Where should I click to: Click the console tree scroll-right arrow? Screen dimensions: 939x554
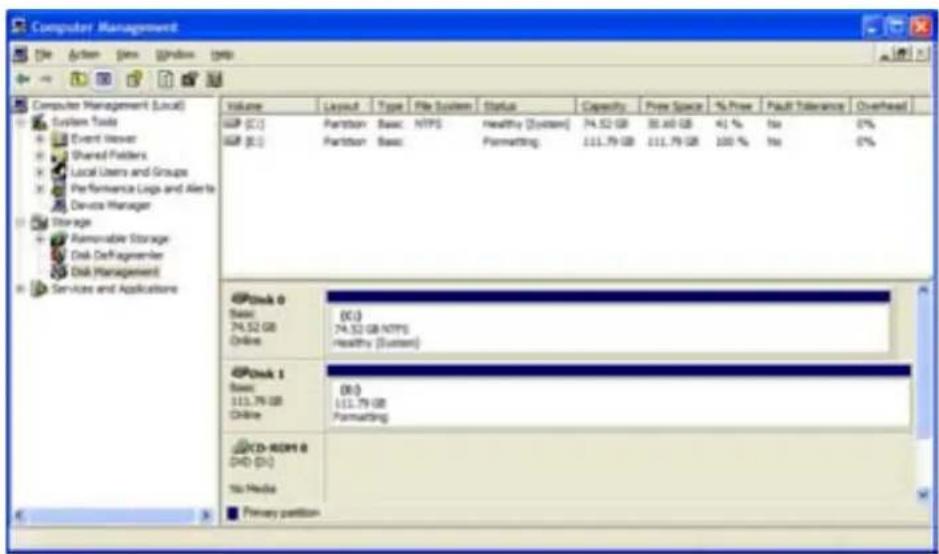click(206, 514)
